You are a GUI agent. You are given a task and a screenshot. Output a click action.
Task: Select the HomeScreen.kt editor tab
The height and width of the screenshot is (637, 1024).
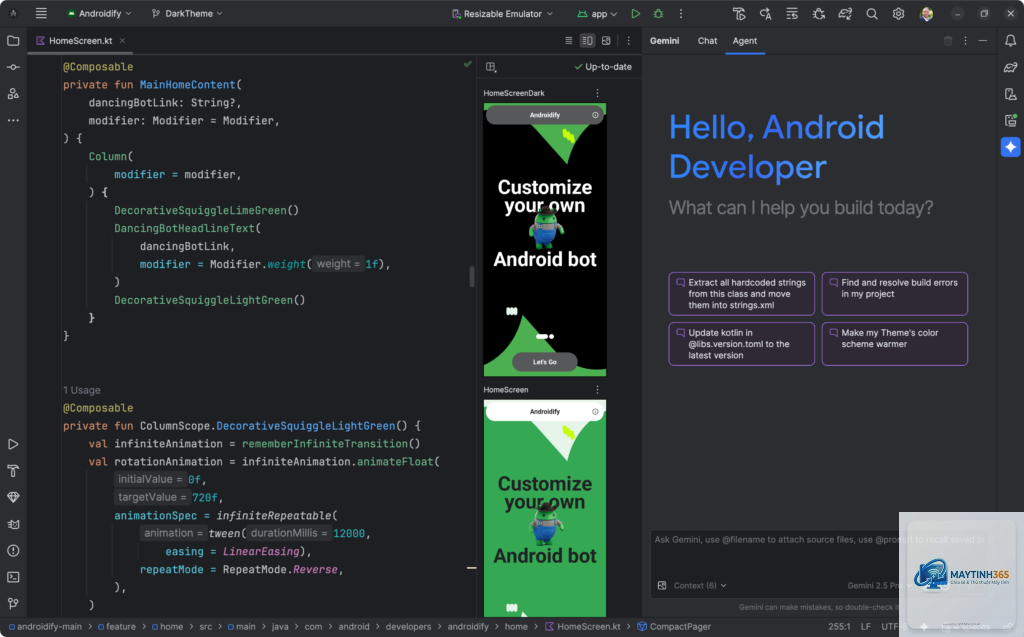[80, 41]
